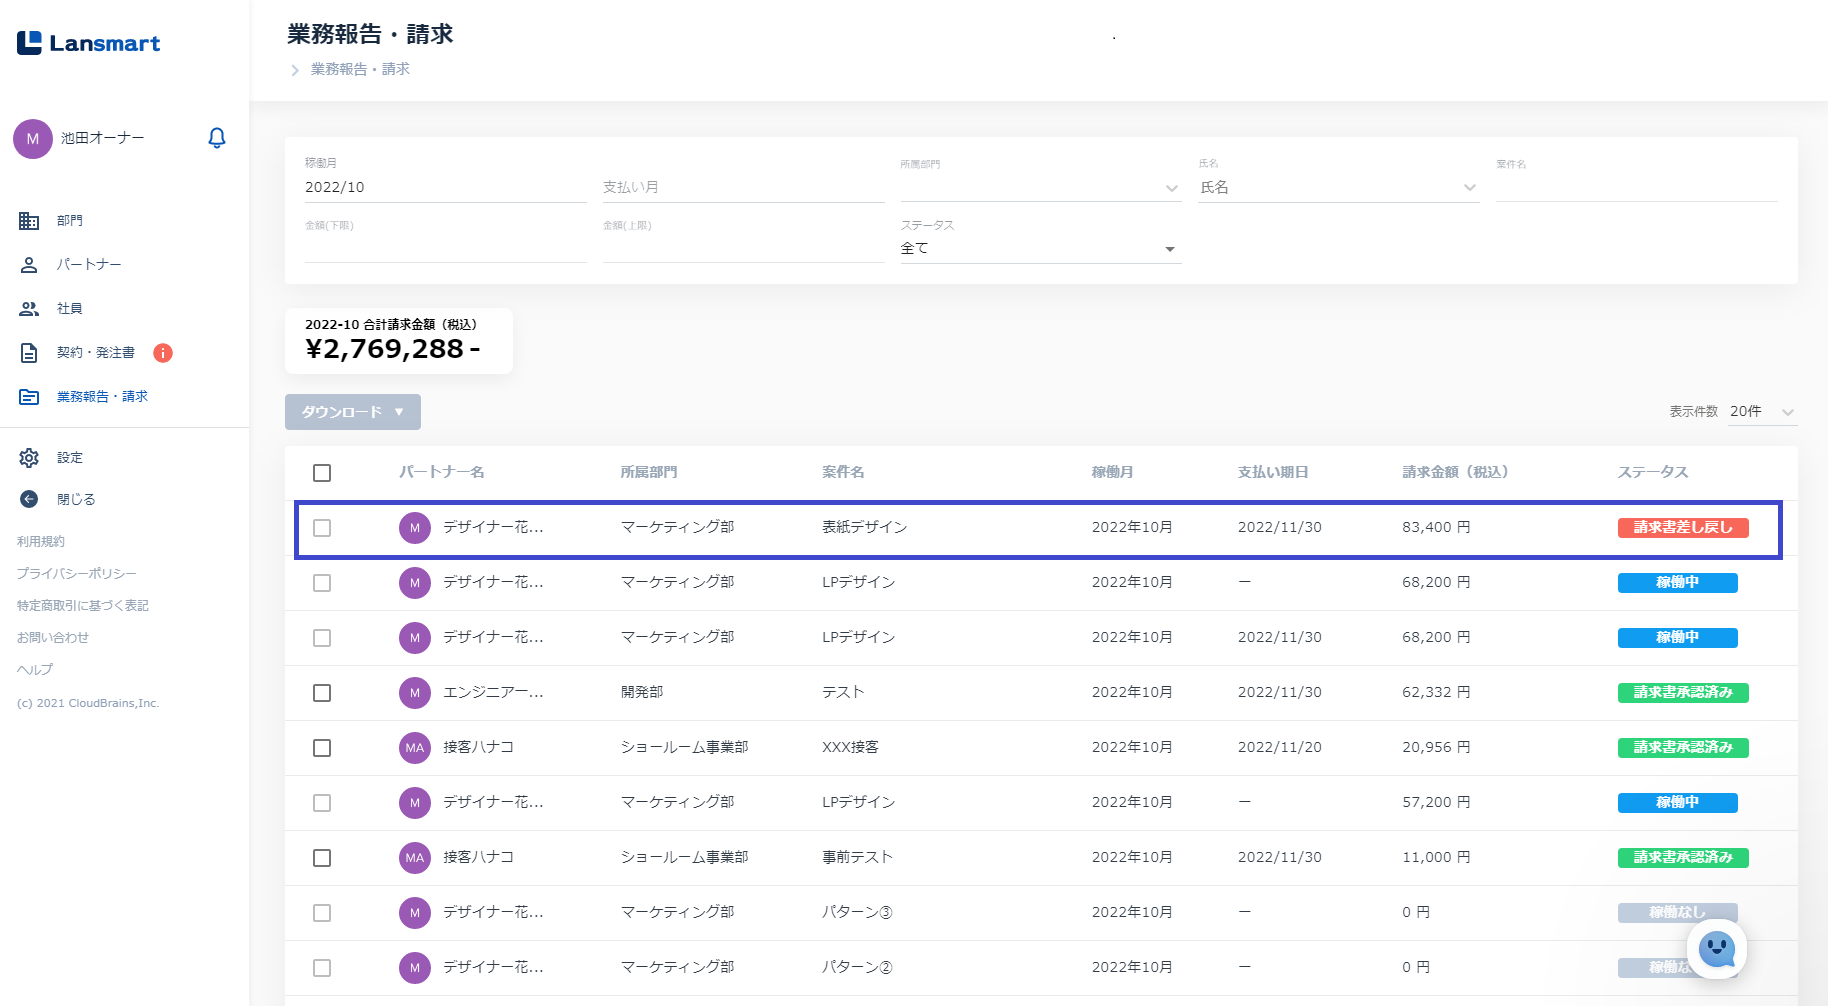Toggle the select-all checkbox in table header
Image resolution: width=1828 pixels, height=1006 pixels.
[x=322, y=473]
